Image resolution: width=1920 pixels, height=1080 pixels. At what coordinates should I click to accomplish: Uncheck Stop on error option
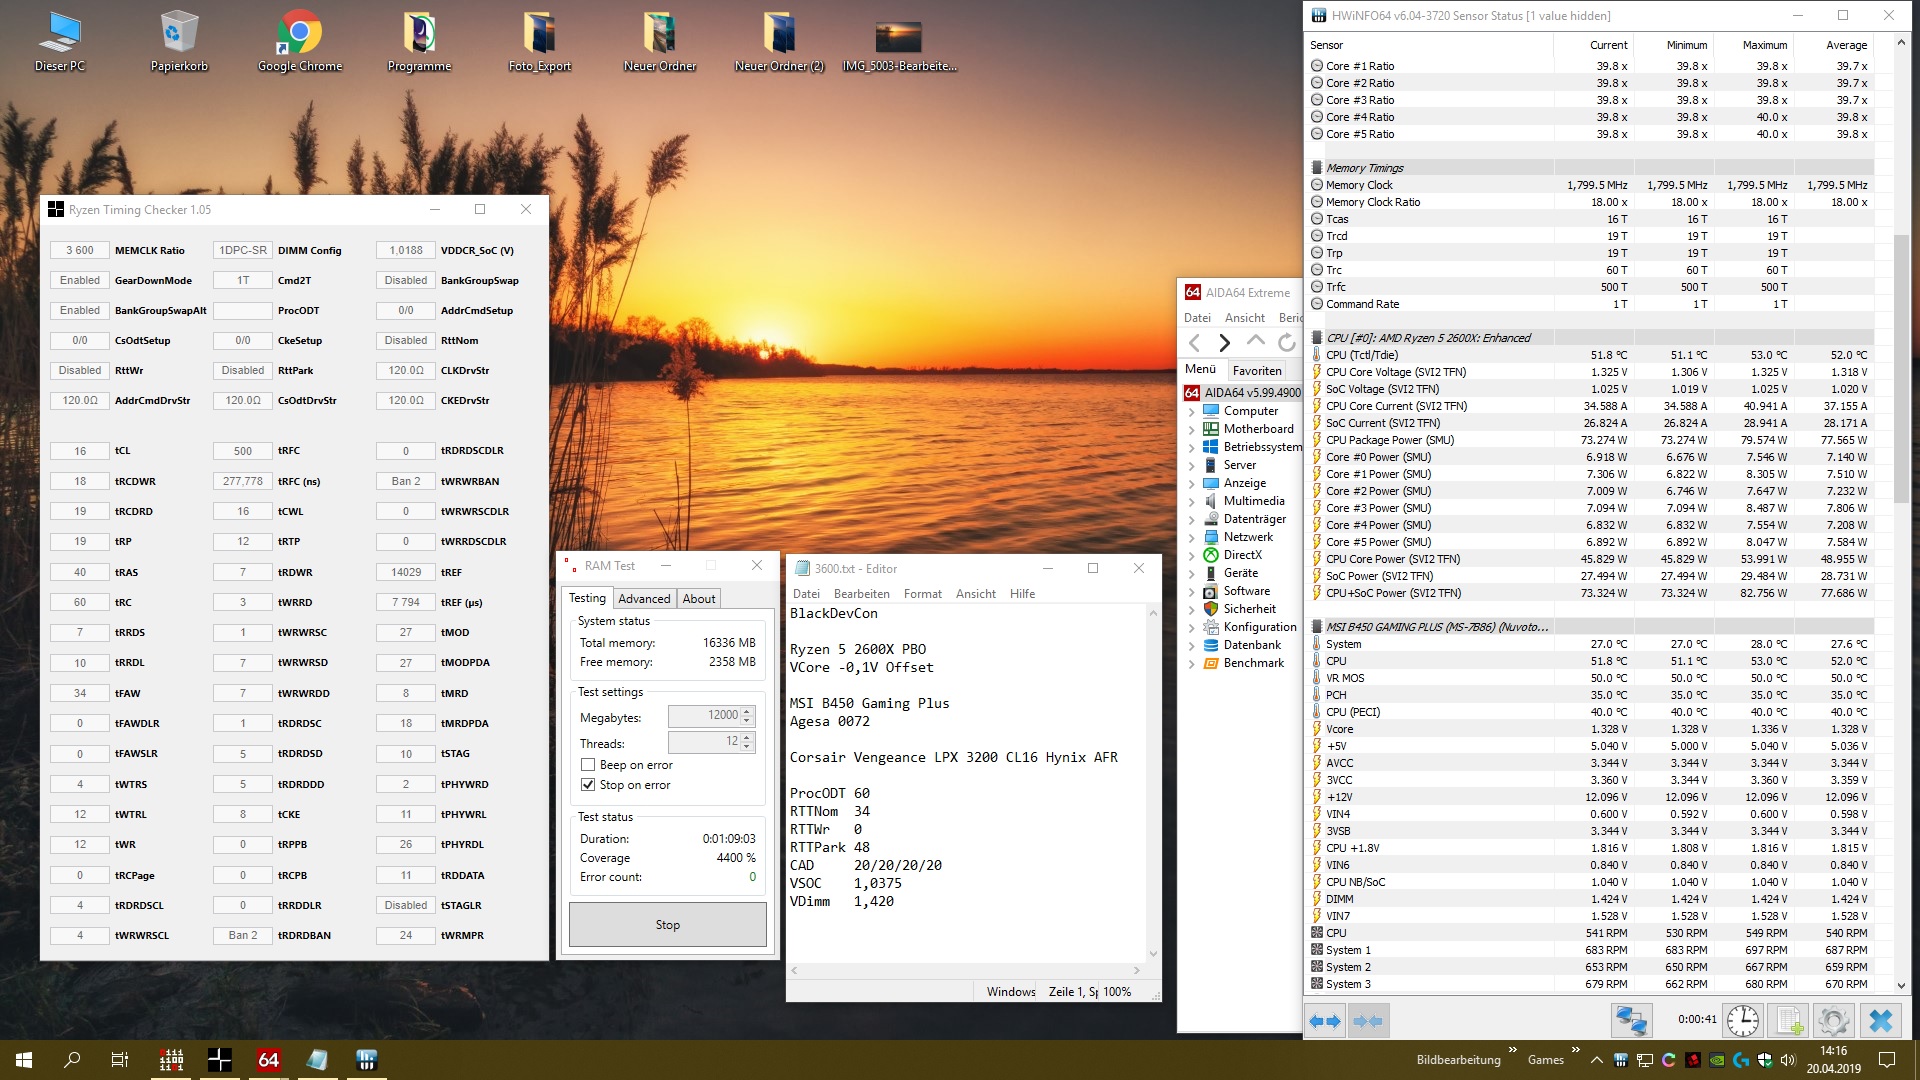click(x=588, y=785)
